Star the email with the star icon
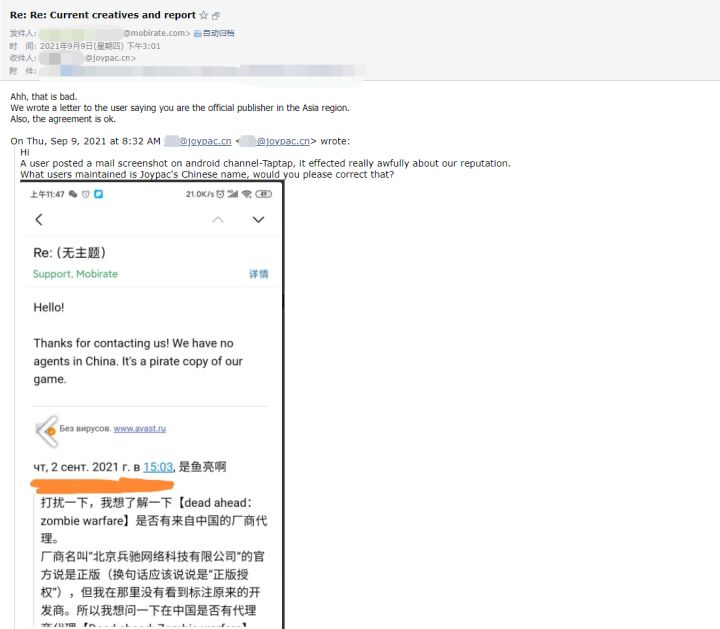 (x=204, y=15)
